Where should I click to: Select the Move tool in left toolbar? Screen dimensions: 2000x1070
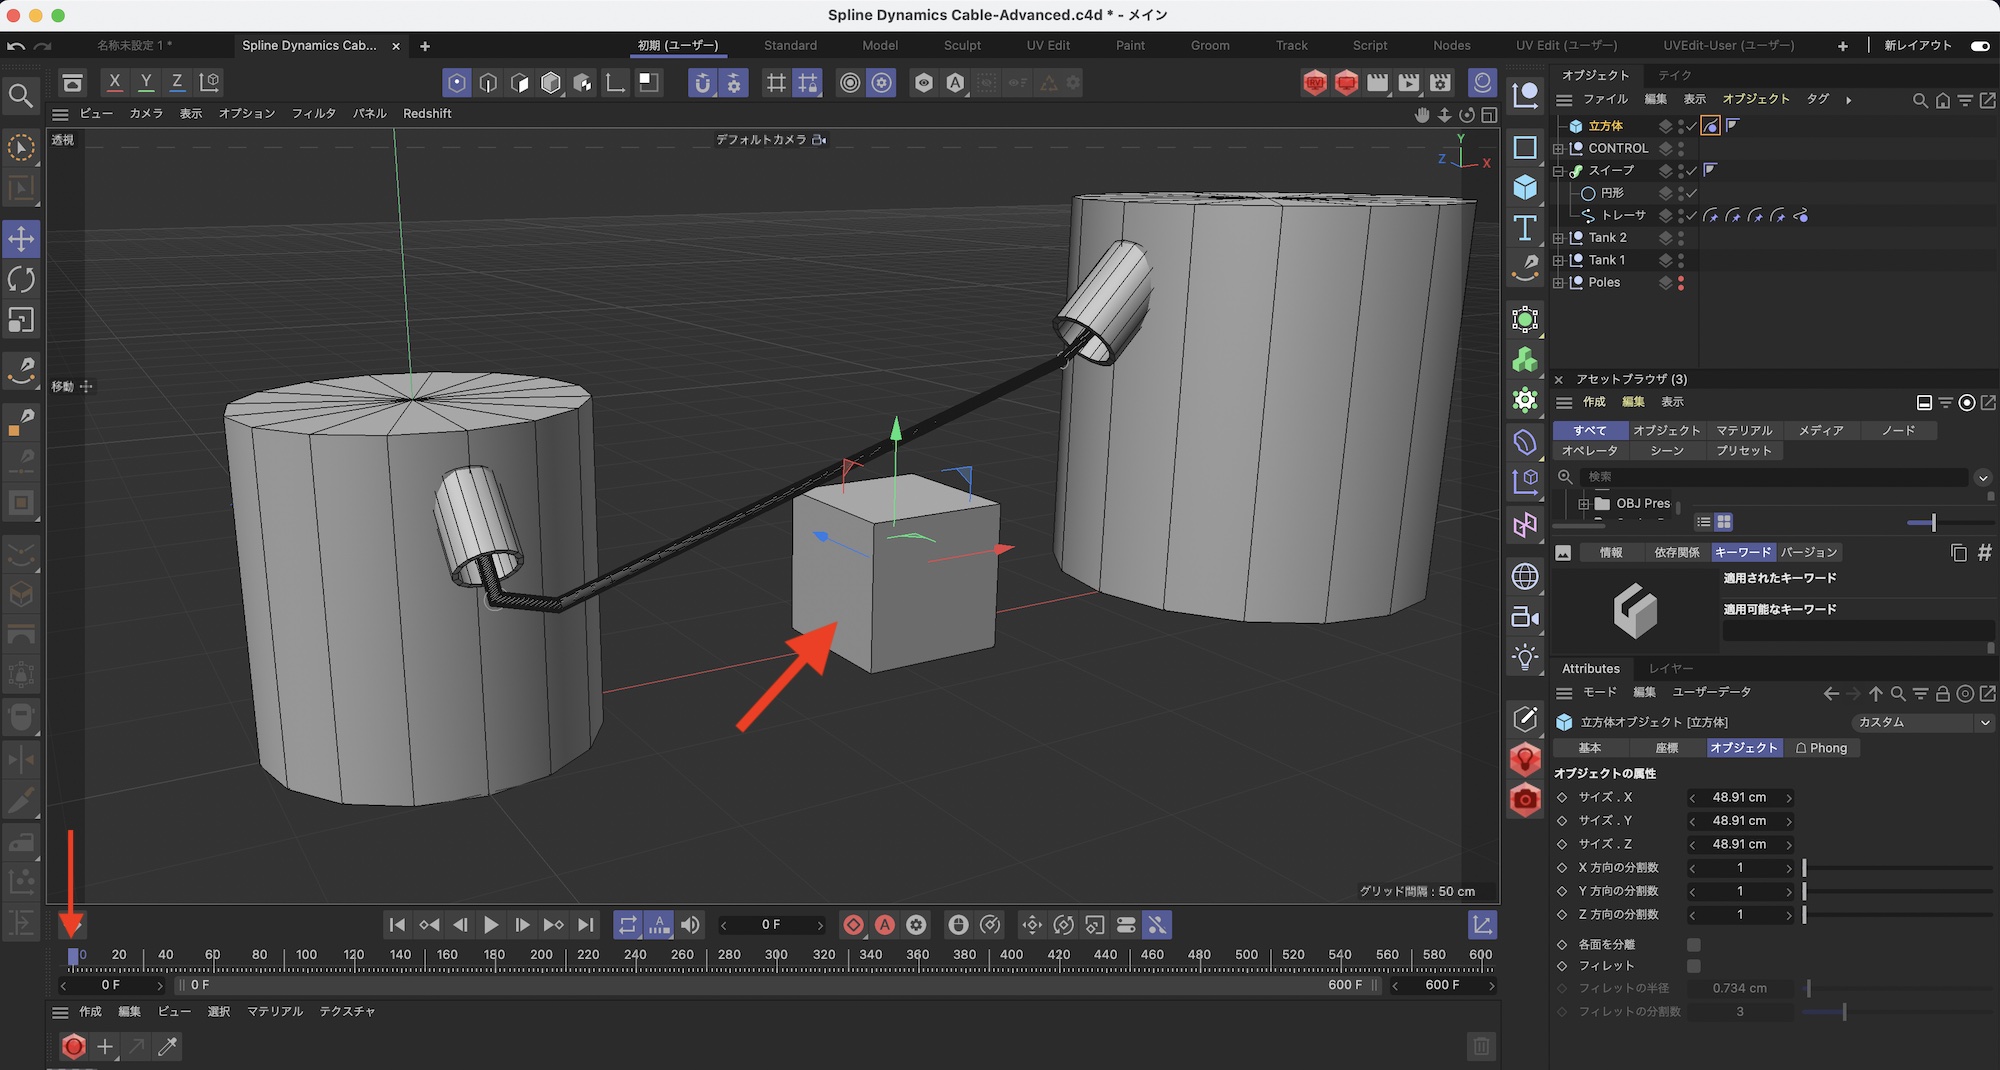(21, 239)
